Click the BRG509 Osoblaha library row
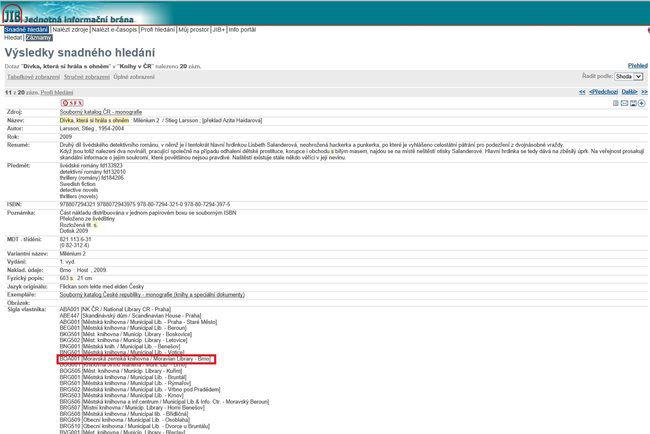The image size is (650, 434). click(x=125, y=420)
